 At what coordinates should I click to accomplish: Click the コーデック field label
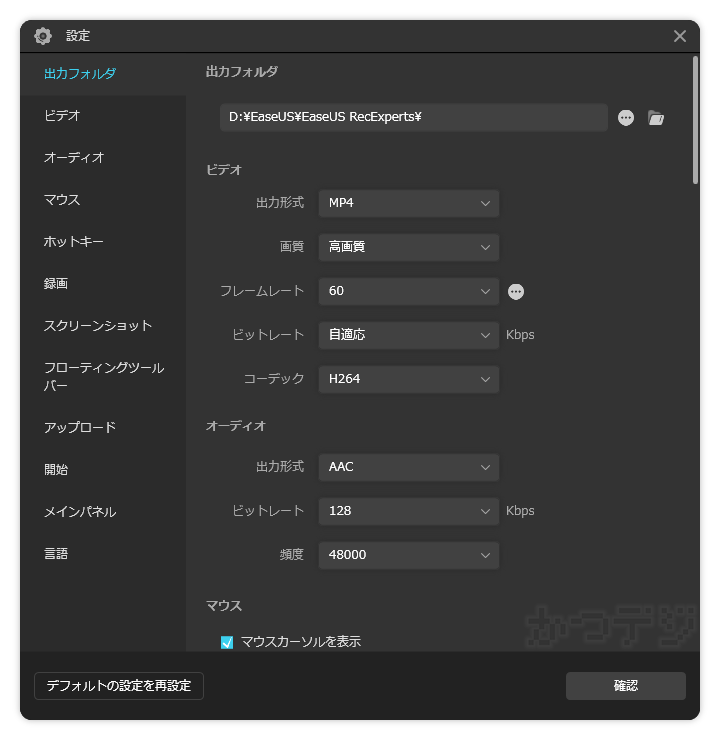coord(274,379)
